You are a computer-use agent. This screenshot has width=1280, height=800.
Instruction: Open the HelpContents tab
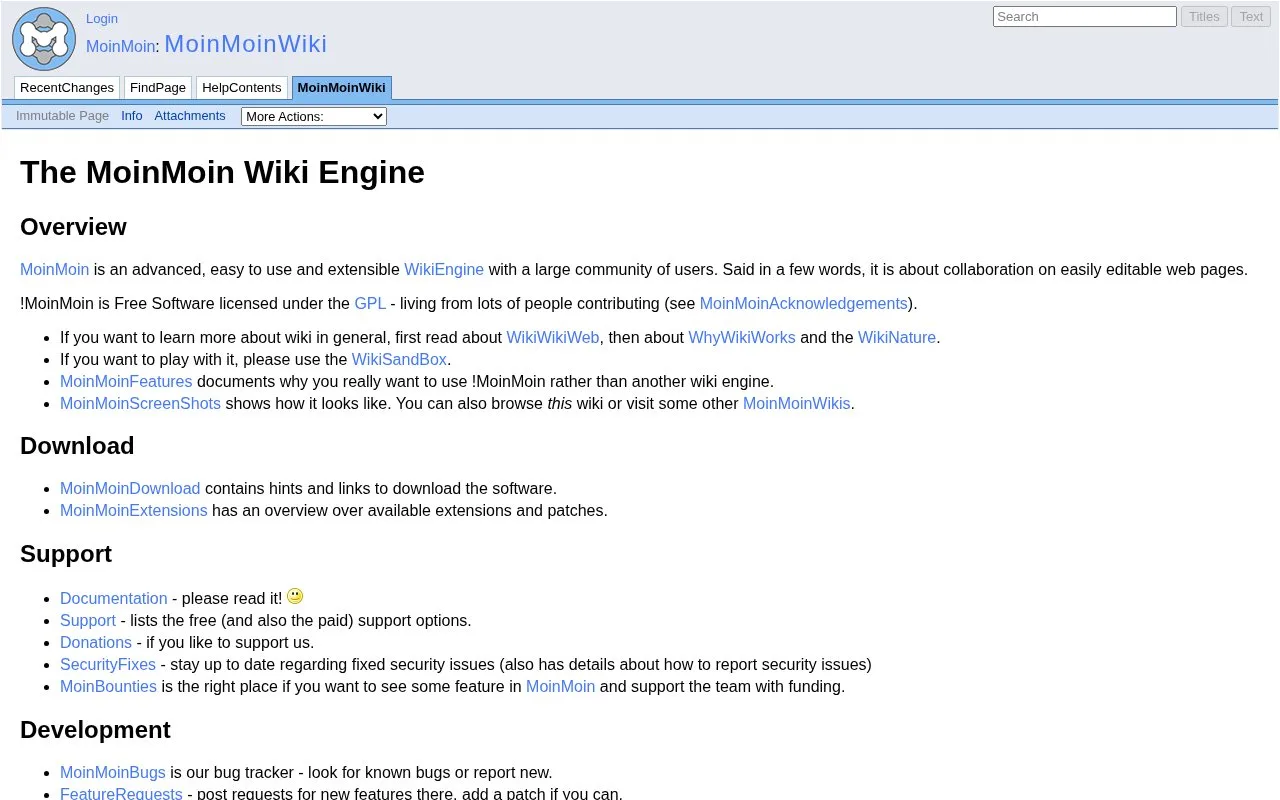[x=242, y=88]
